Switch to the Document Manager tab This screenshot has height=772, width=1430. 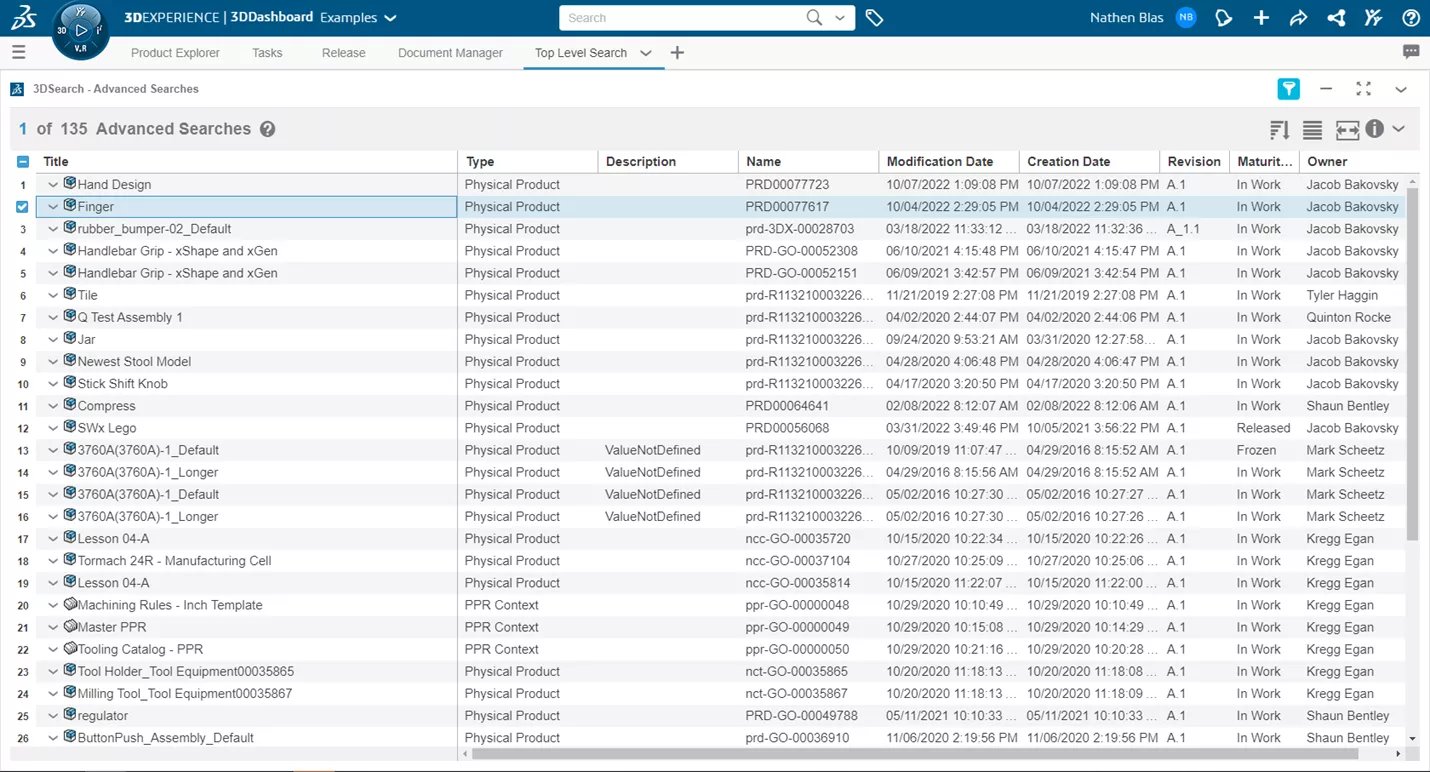pyautogui.click(x=450, y=53)
